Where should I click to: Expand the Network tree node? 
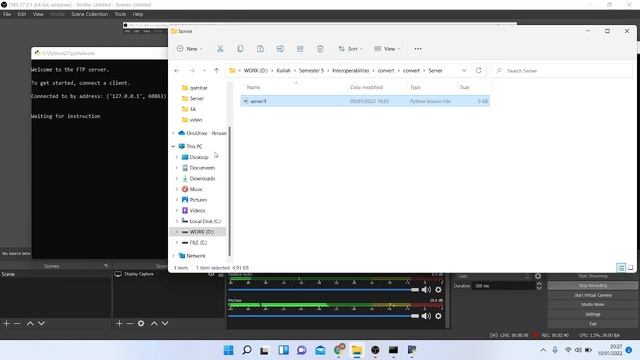173,256
